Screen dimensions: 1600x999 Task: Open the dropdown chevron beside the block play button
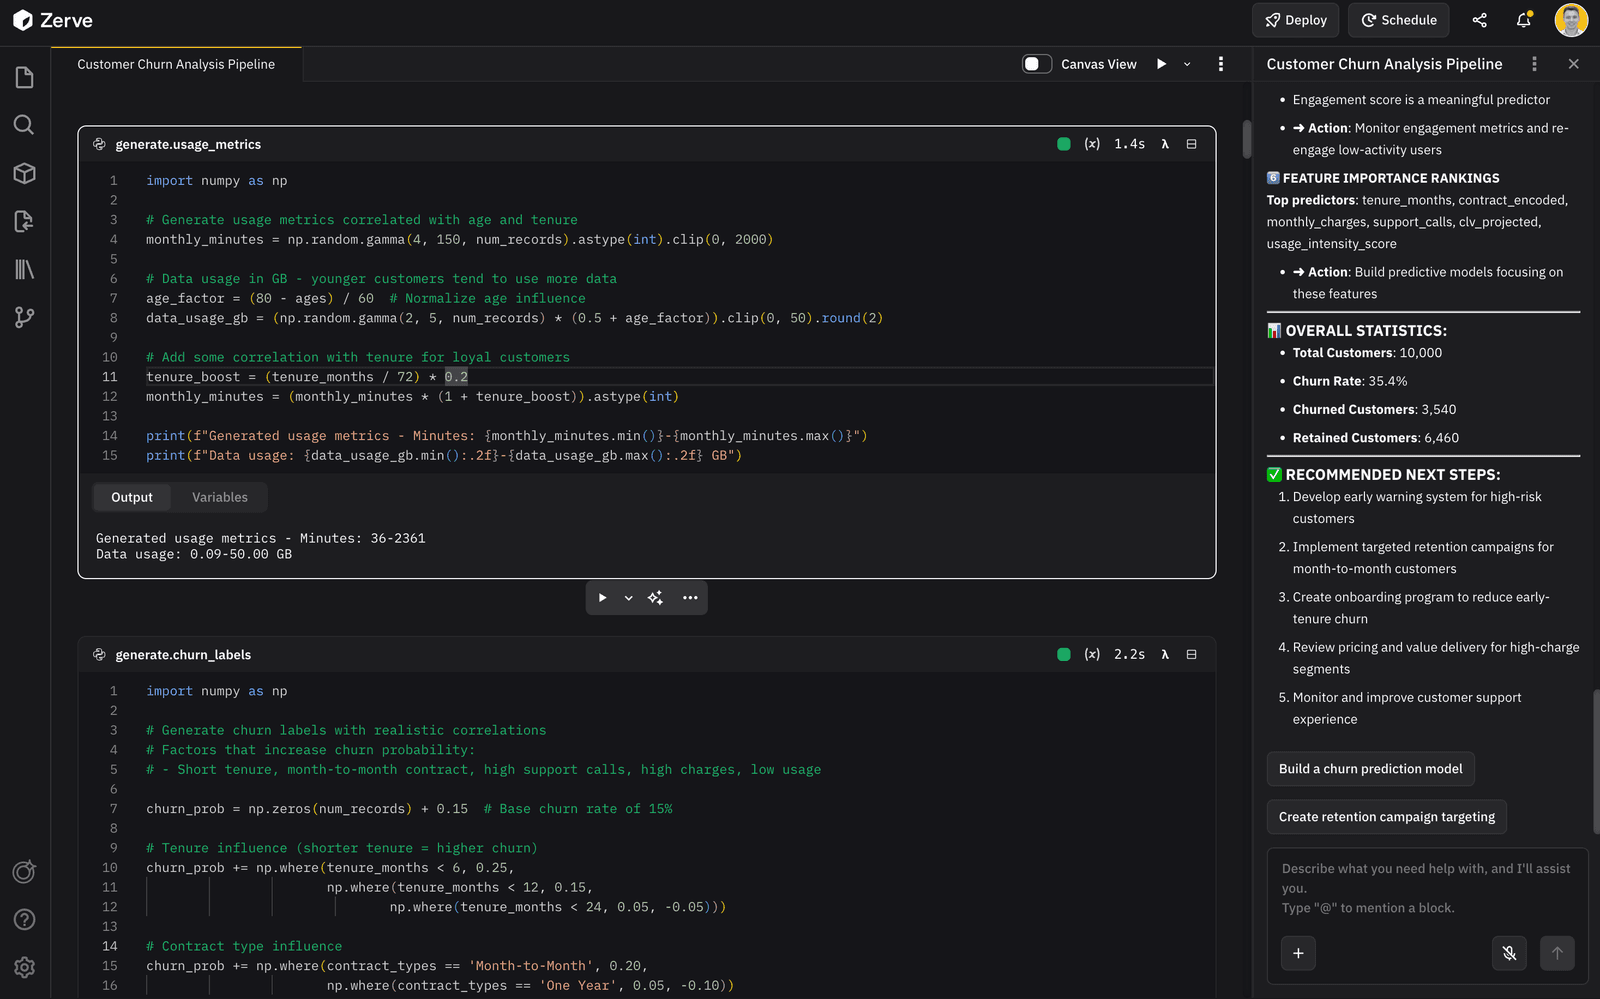pos(628,597)
